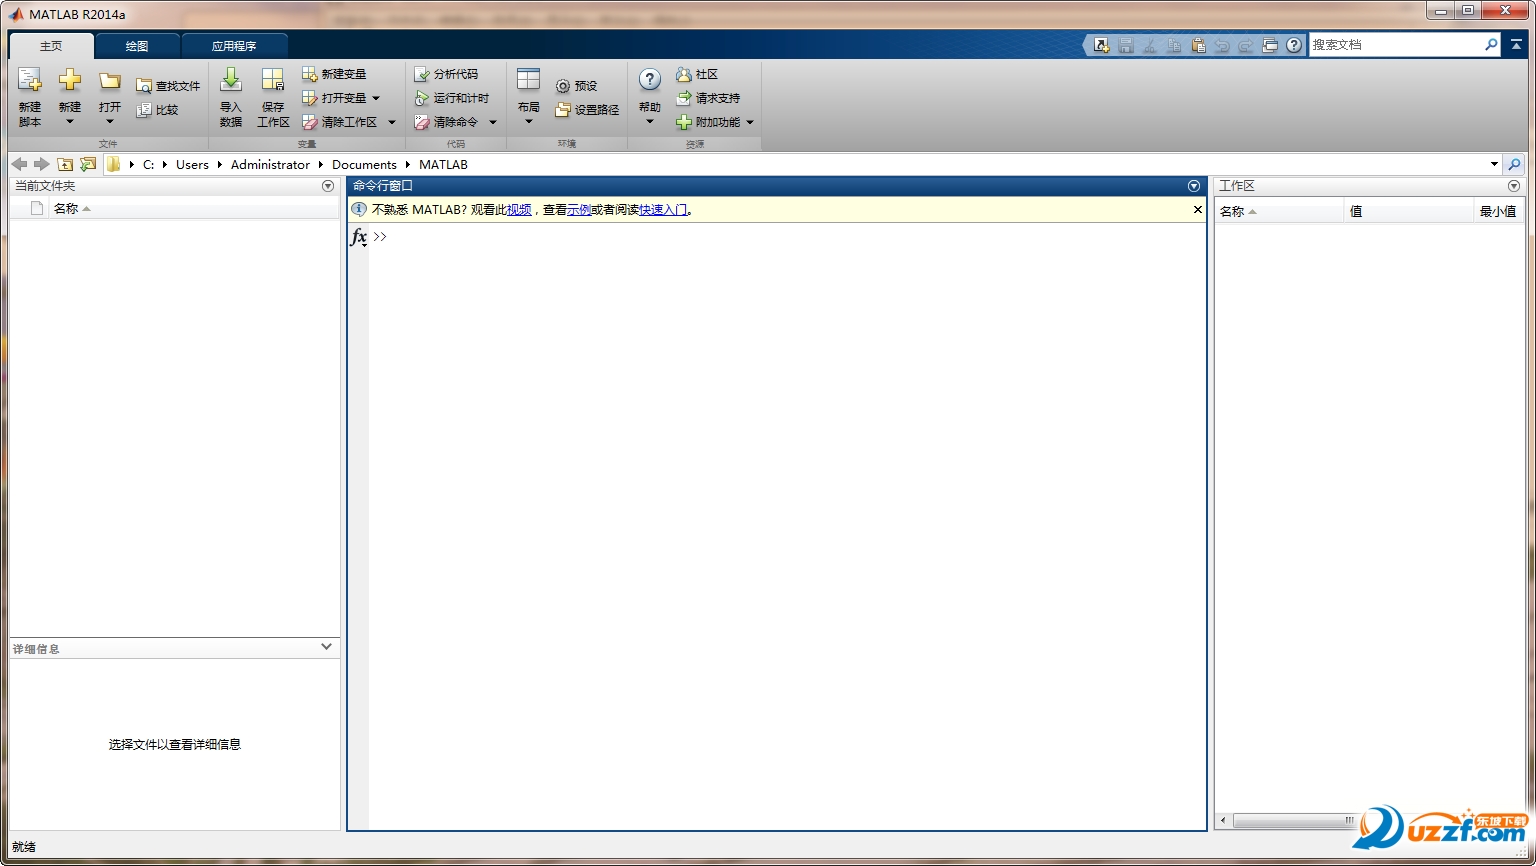The width and height of the screenshot is (1536, 866).
Task: Click 运行和计时 (Run and Time)
Action: 452,98
